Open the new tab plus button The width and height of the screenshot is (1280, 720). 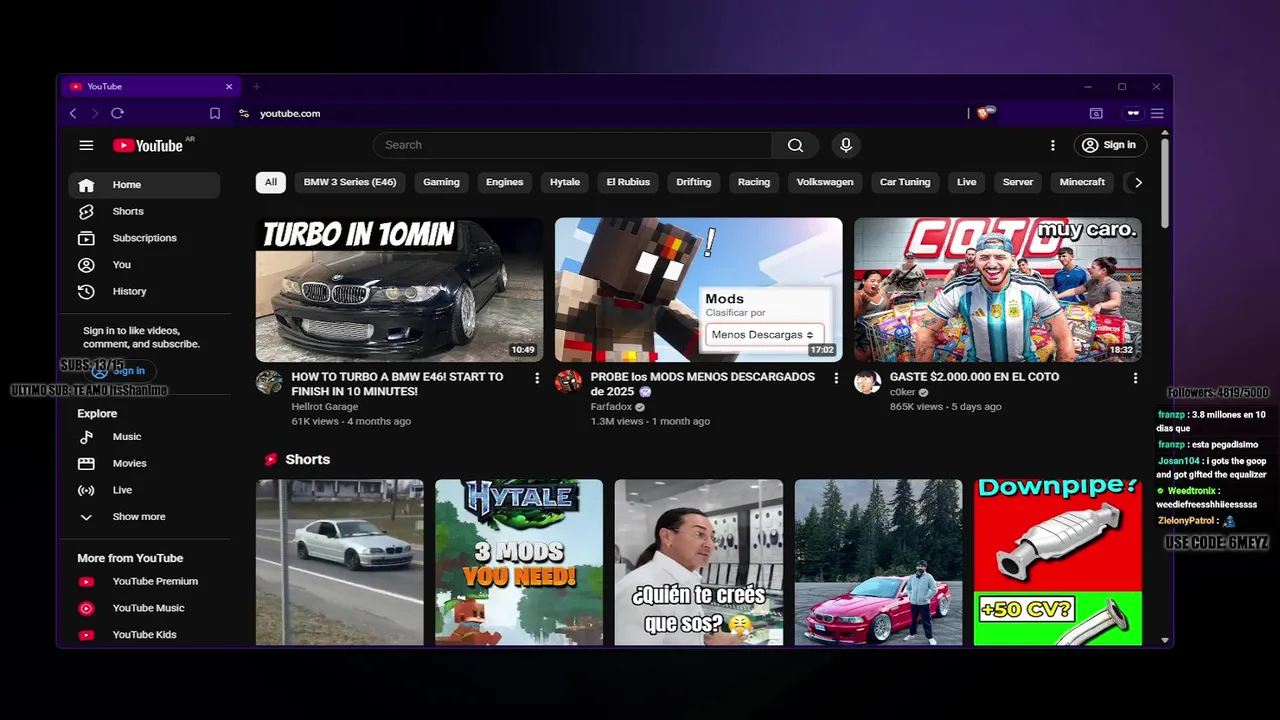(256, 87)
